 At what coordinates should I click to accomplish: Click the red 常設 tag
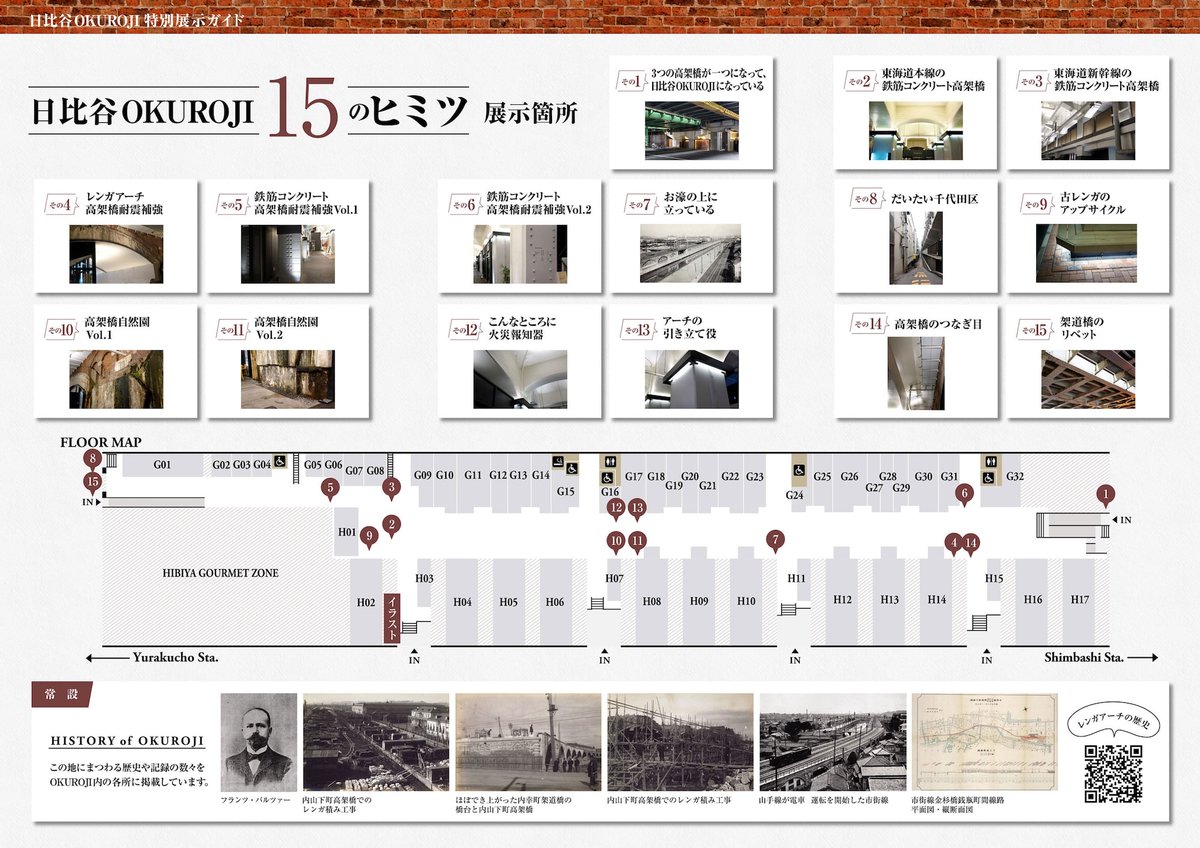click(x=61, y=693)
